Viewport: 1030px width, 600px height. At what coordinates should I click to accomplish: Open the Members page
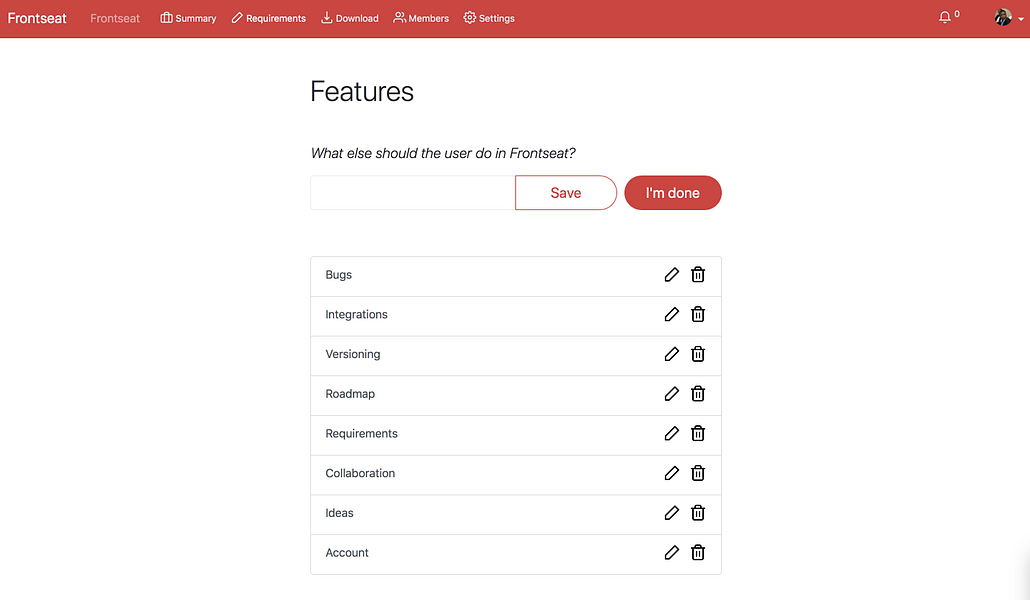point(421,18)
